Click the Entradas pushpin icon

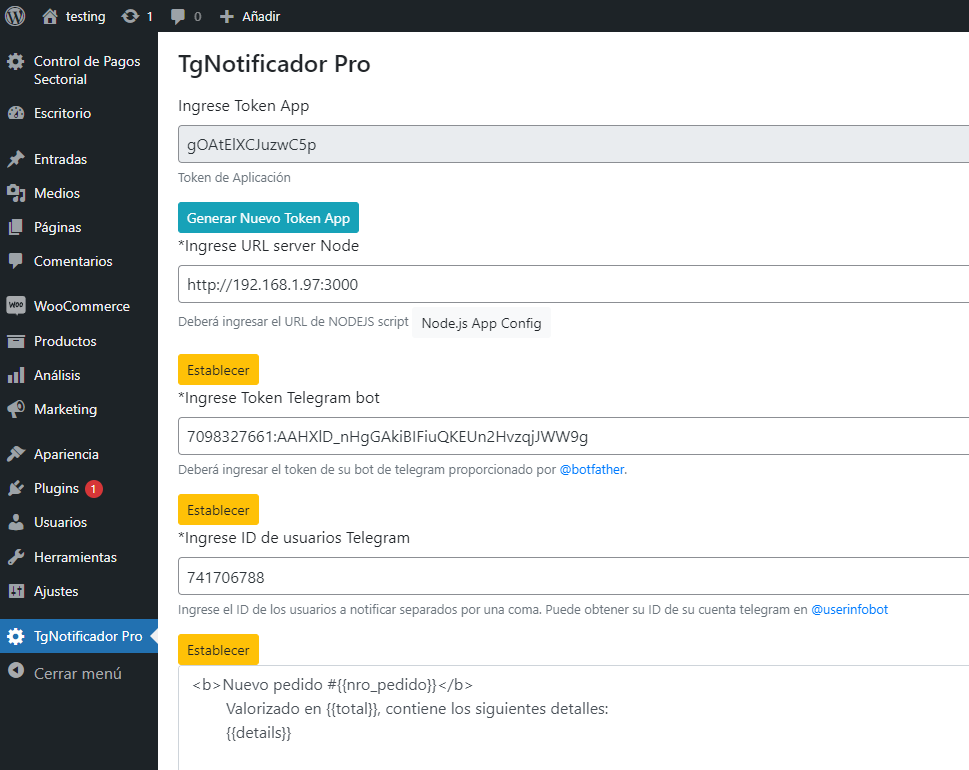[14, 158]
